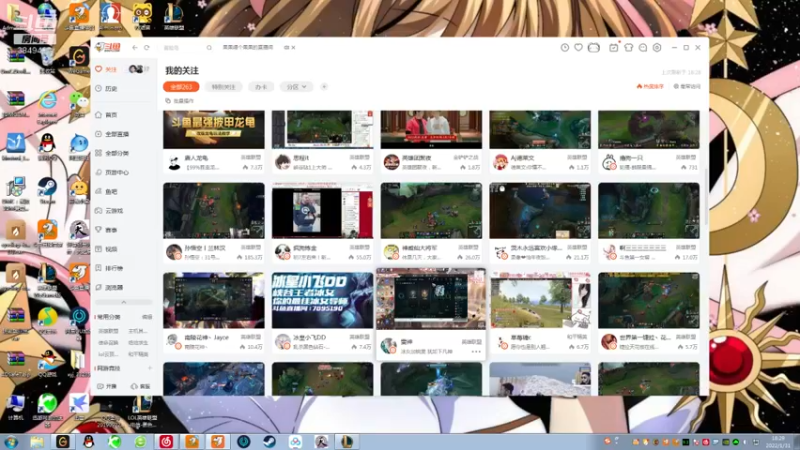
Task: Close the open stream tab with its X
Action: pyautogui.click(x=293, y=47)
